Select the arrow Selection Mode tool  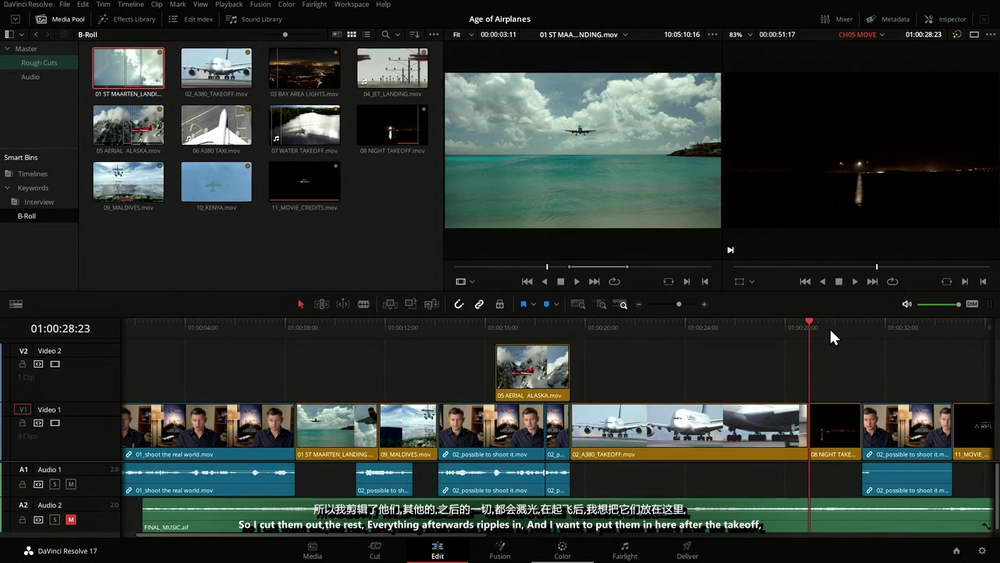coord(301,304)
